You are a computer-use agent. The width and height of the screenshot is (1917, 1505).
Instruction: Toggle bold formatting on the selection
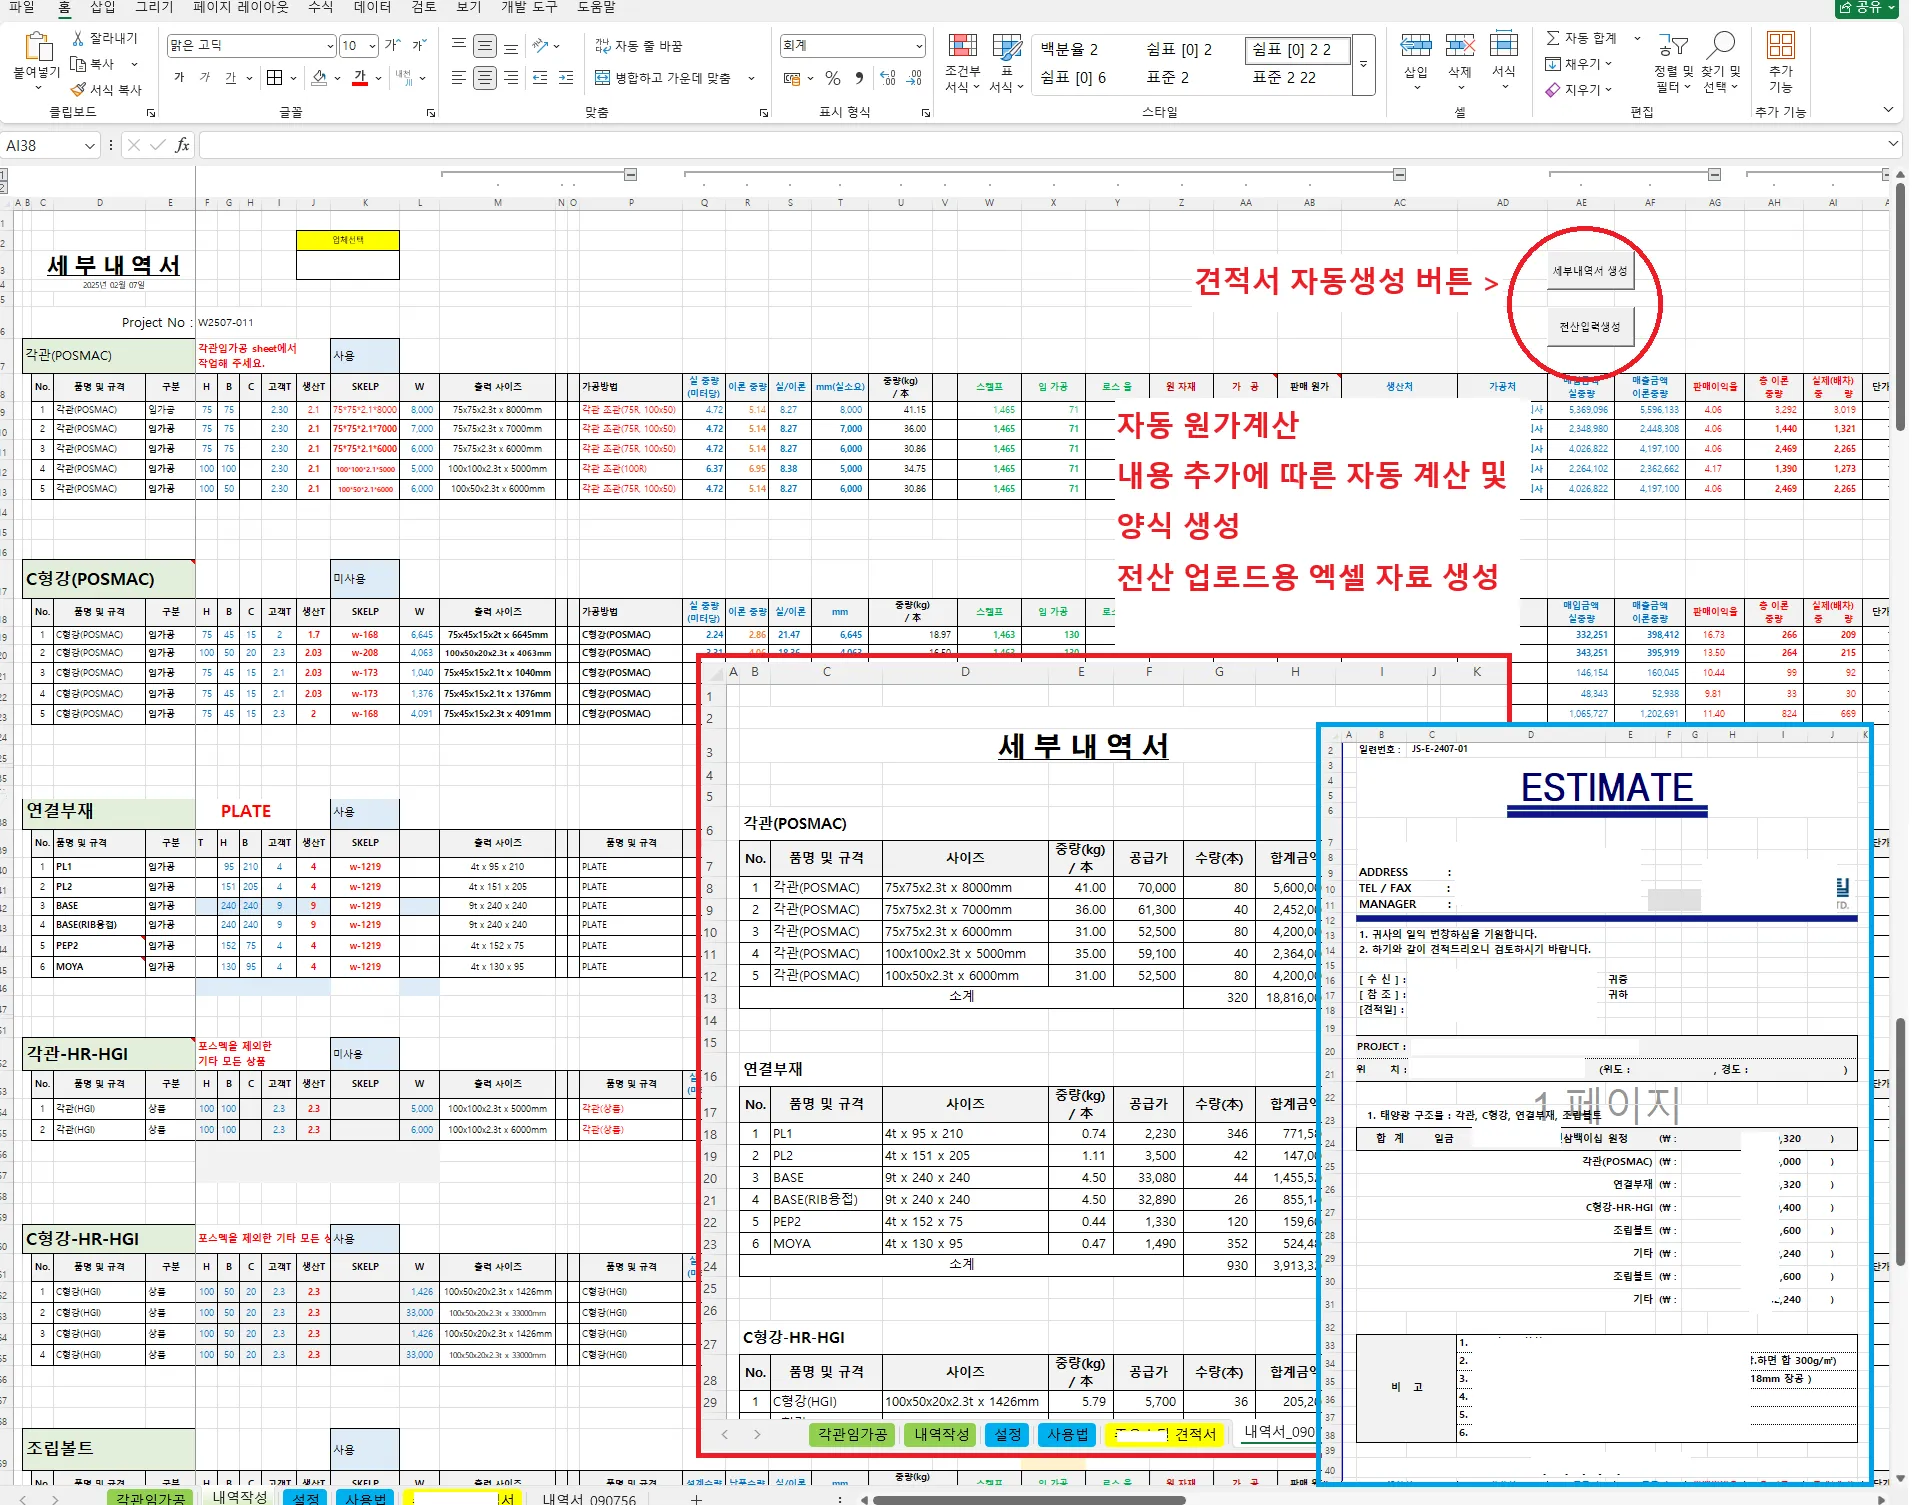(x=179, y=79)
